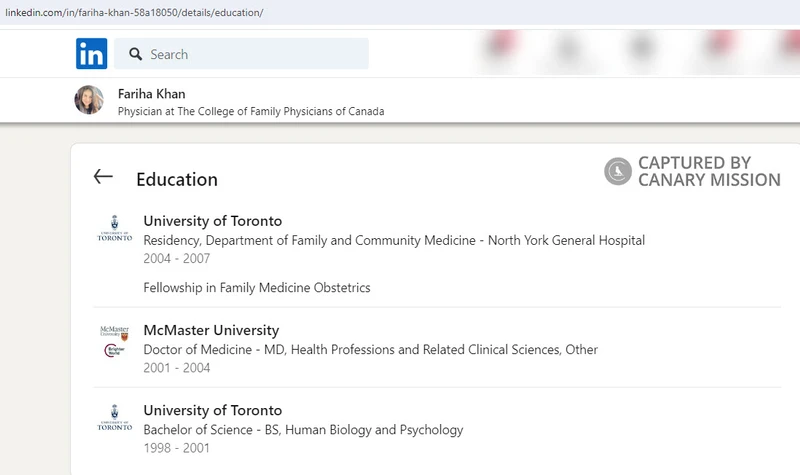Select the '2004 - 2007' date text
Image resolution: width=800 pixels, height=475 pixels.
click(177, 259)
